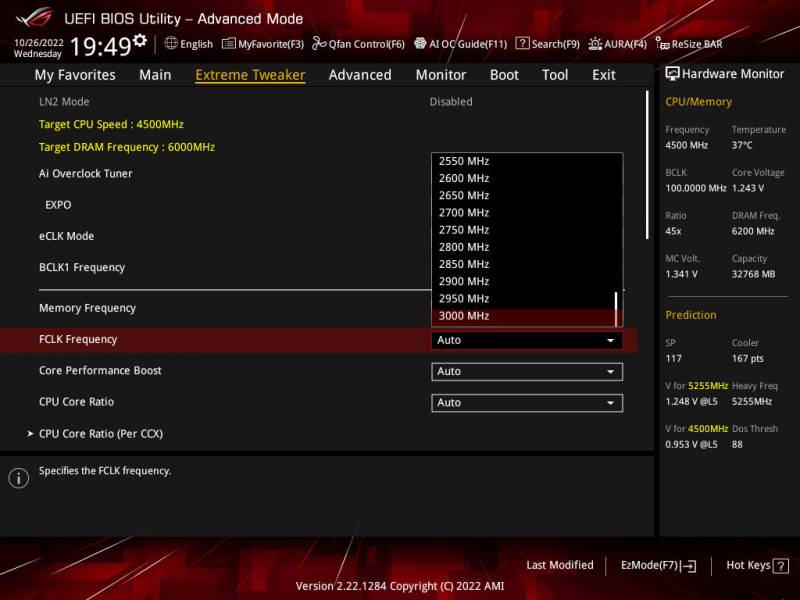Click the Prediction section heading
800x600 pixels.
click(690, 315)
